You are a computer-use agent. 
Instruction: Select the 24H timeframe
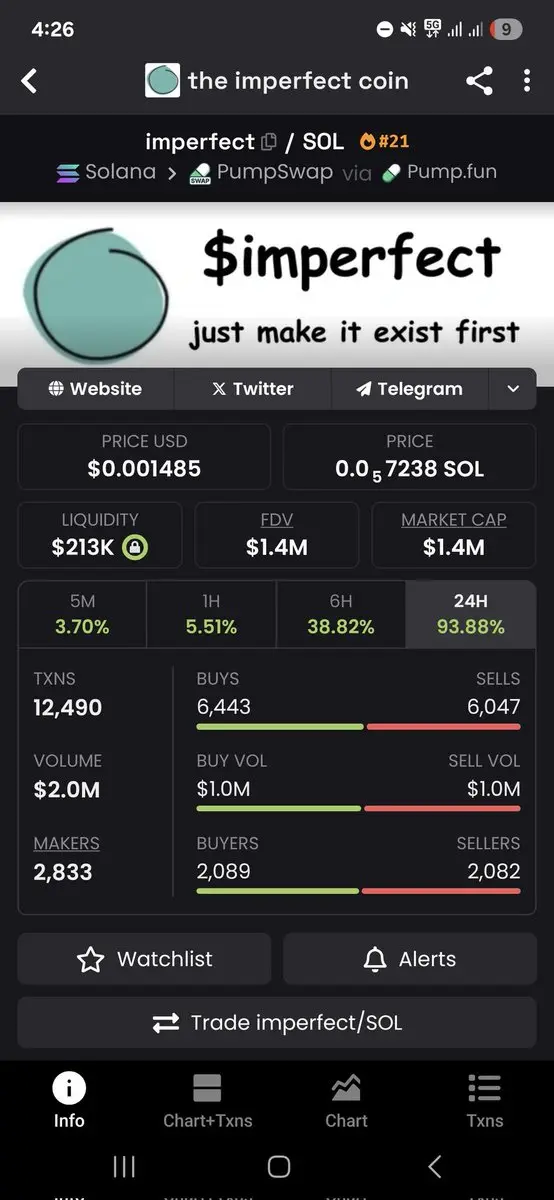(x=471, y=615)
